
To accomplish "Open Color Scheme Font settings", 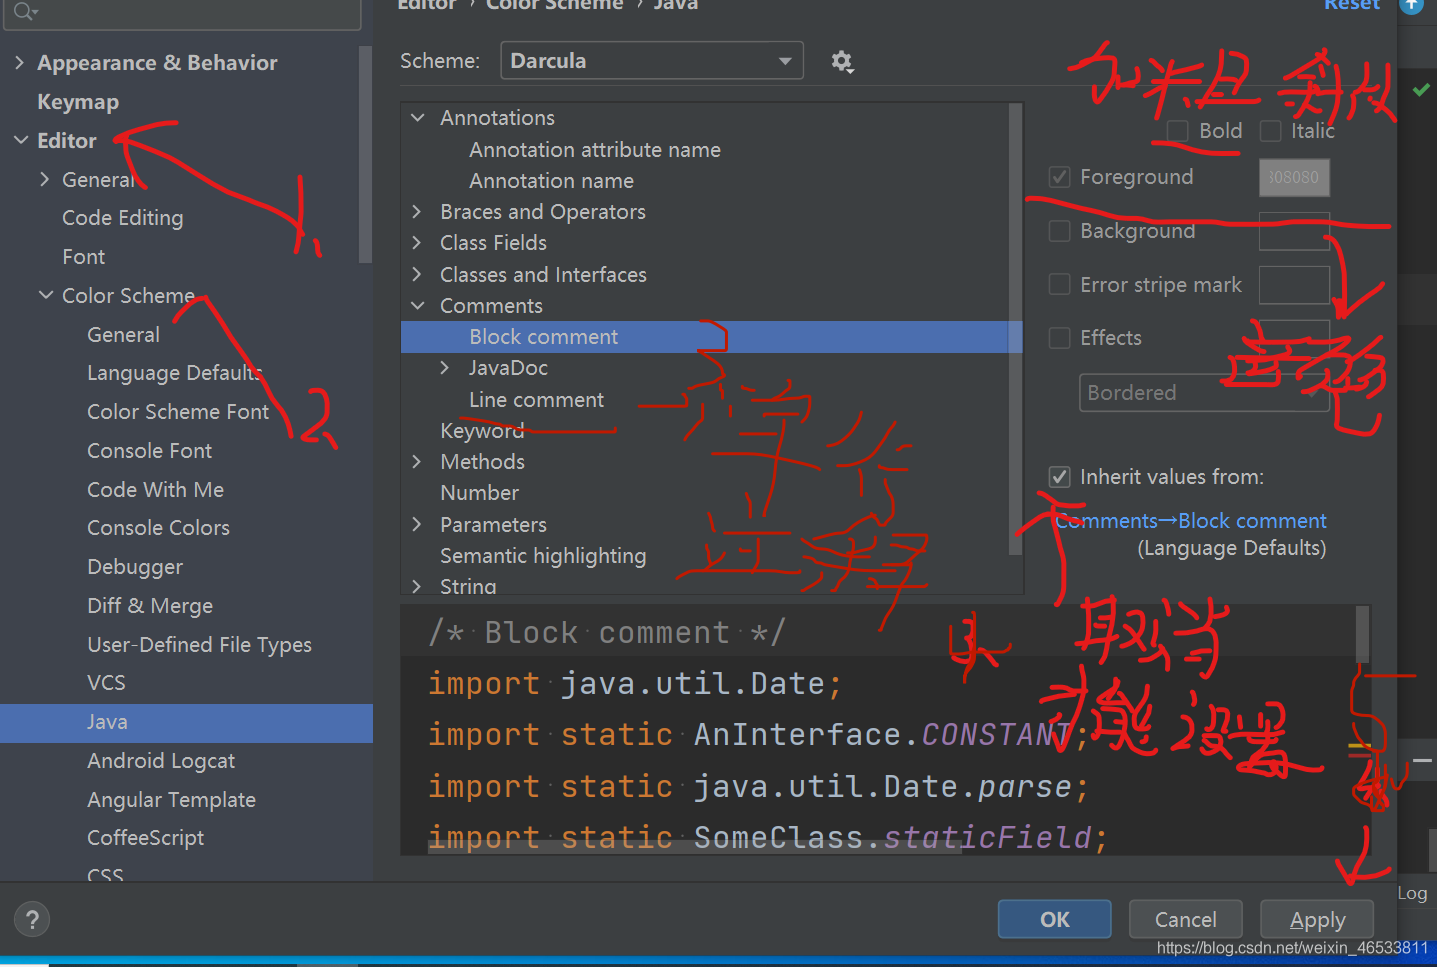I will 178,412.
